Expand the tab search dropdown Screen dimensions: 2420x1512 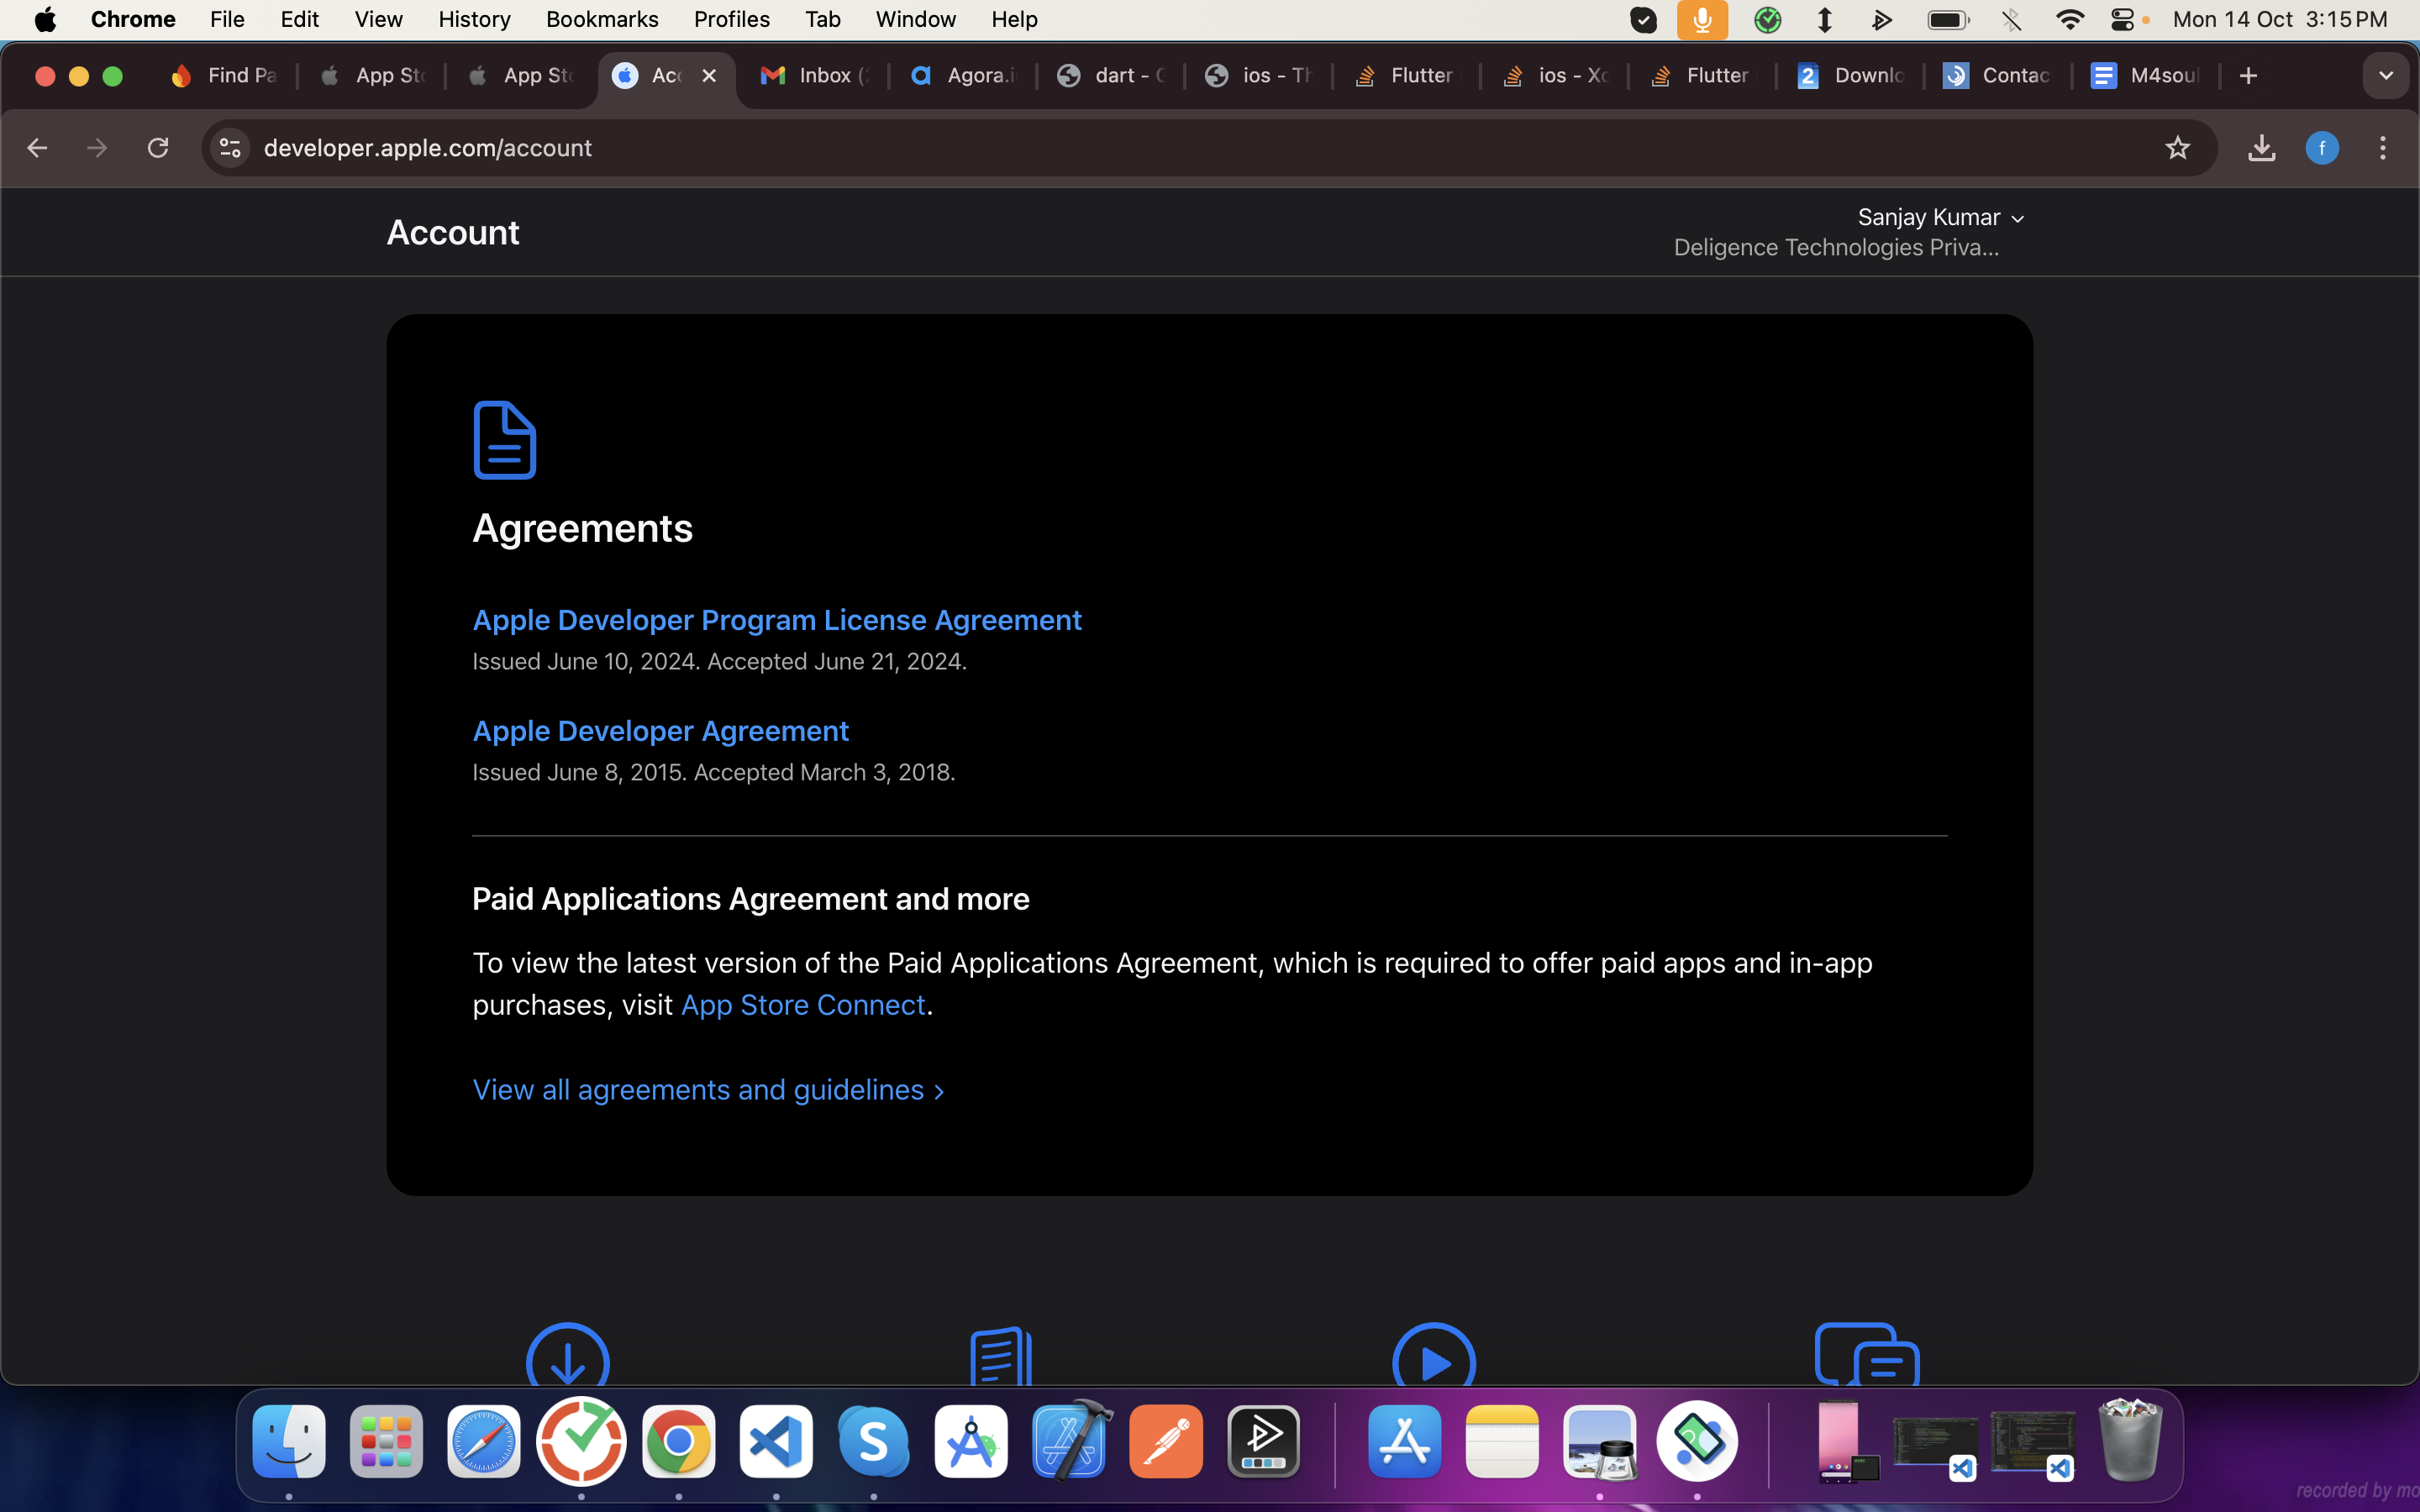(2386, 76)
